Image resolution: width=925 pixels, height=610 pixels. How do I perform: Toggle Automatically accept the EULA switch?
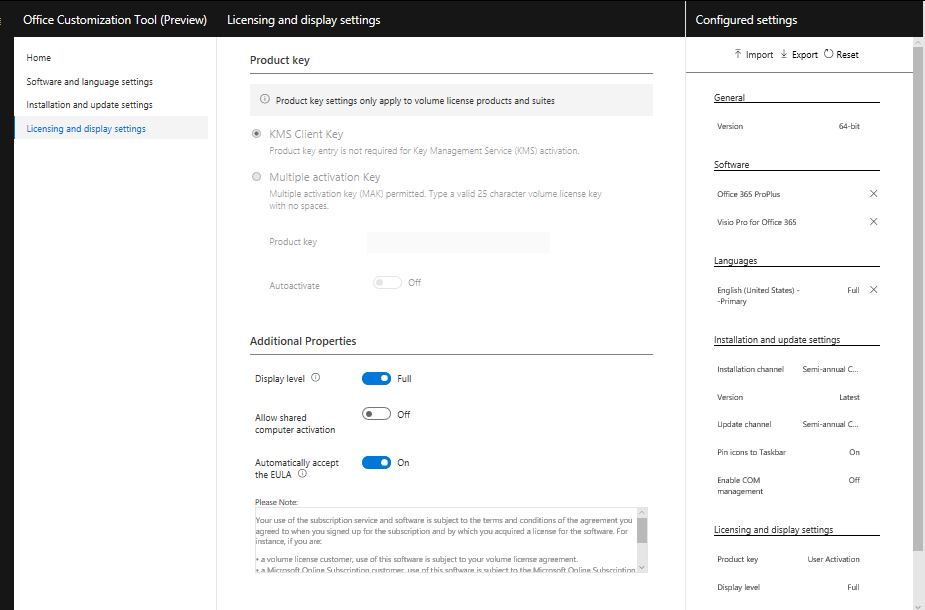376,463
